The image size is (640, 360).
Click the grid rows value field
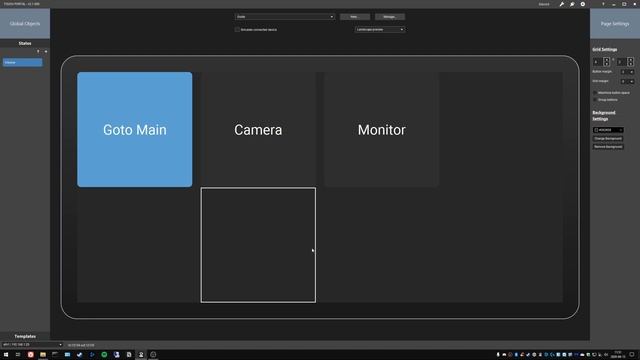pos(622,62)
